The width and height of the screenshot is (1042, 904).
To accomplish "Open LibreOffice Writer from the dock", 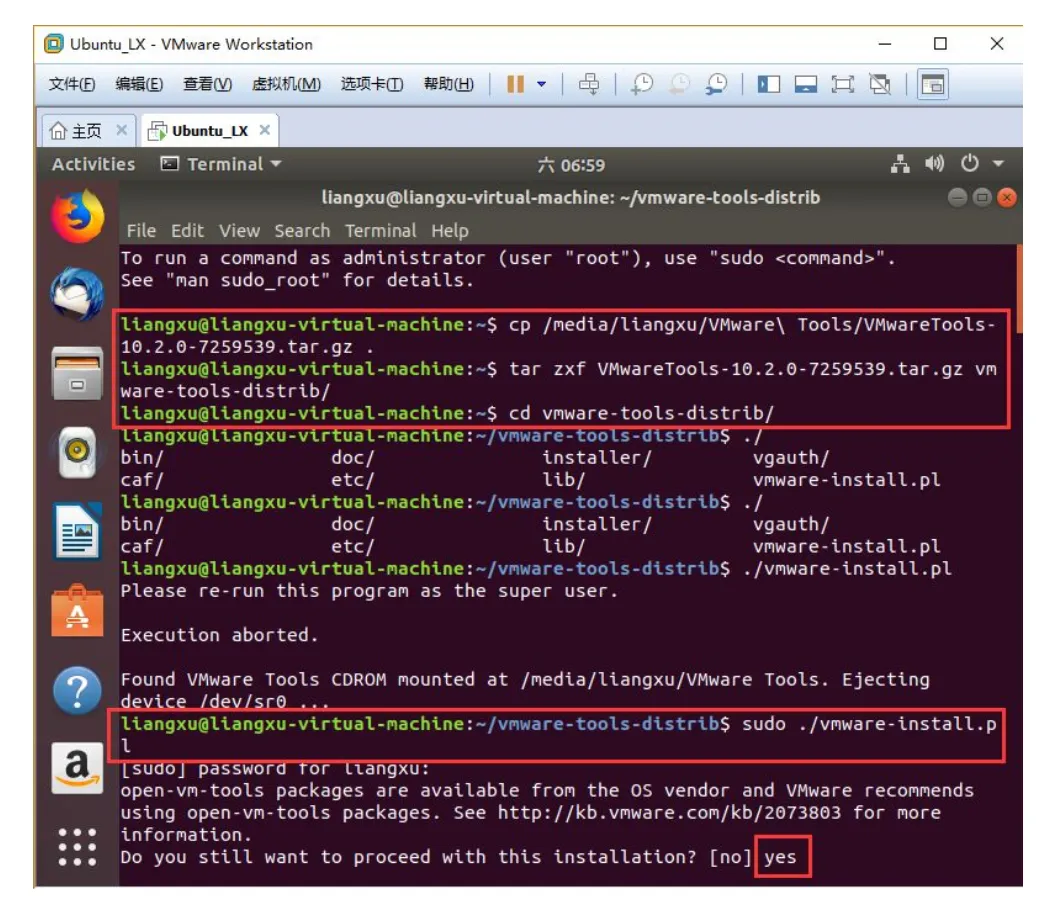I will [x=77, y=532].
